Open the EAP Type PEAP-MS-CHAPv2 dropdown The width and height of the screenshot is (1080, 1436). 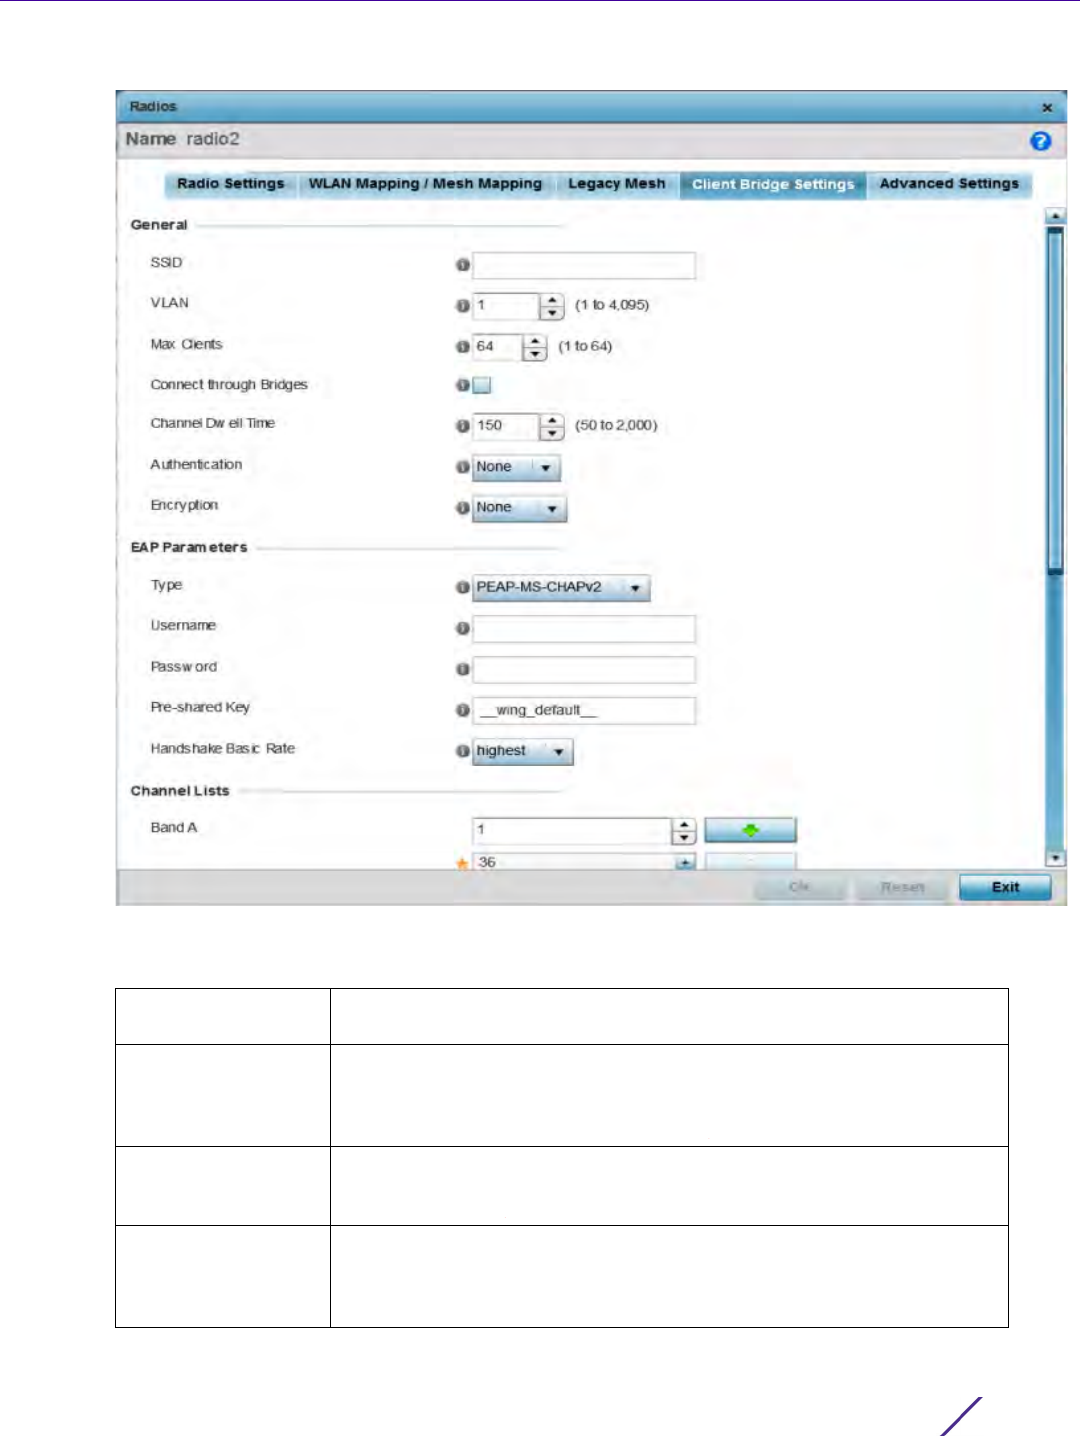click(561, 588)
